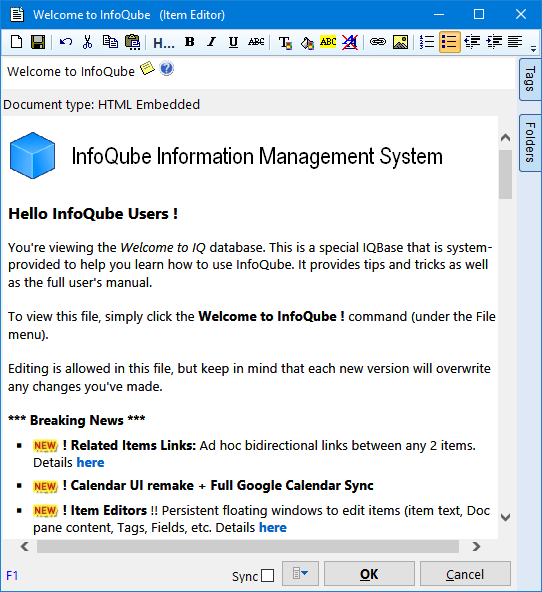Toggle bulleted list formatting

click(x=450, y=42)
